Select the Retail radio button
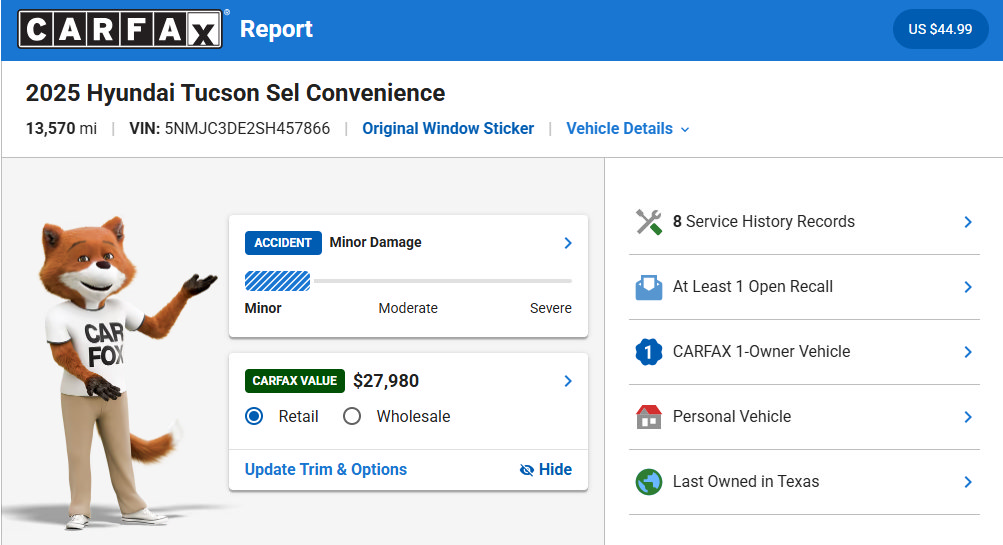This screenshot has height=545, width=1003. pyautogui.click(x=254, y=416)
